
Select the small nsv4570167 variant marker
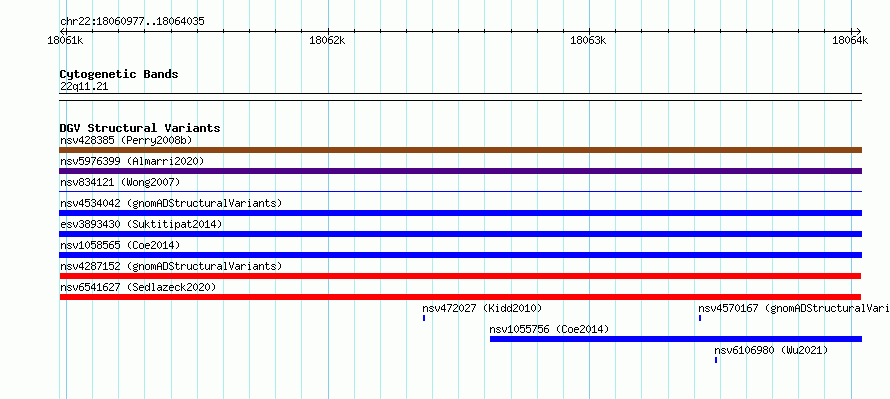pyautogui.click(x=700, y=318)
